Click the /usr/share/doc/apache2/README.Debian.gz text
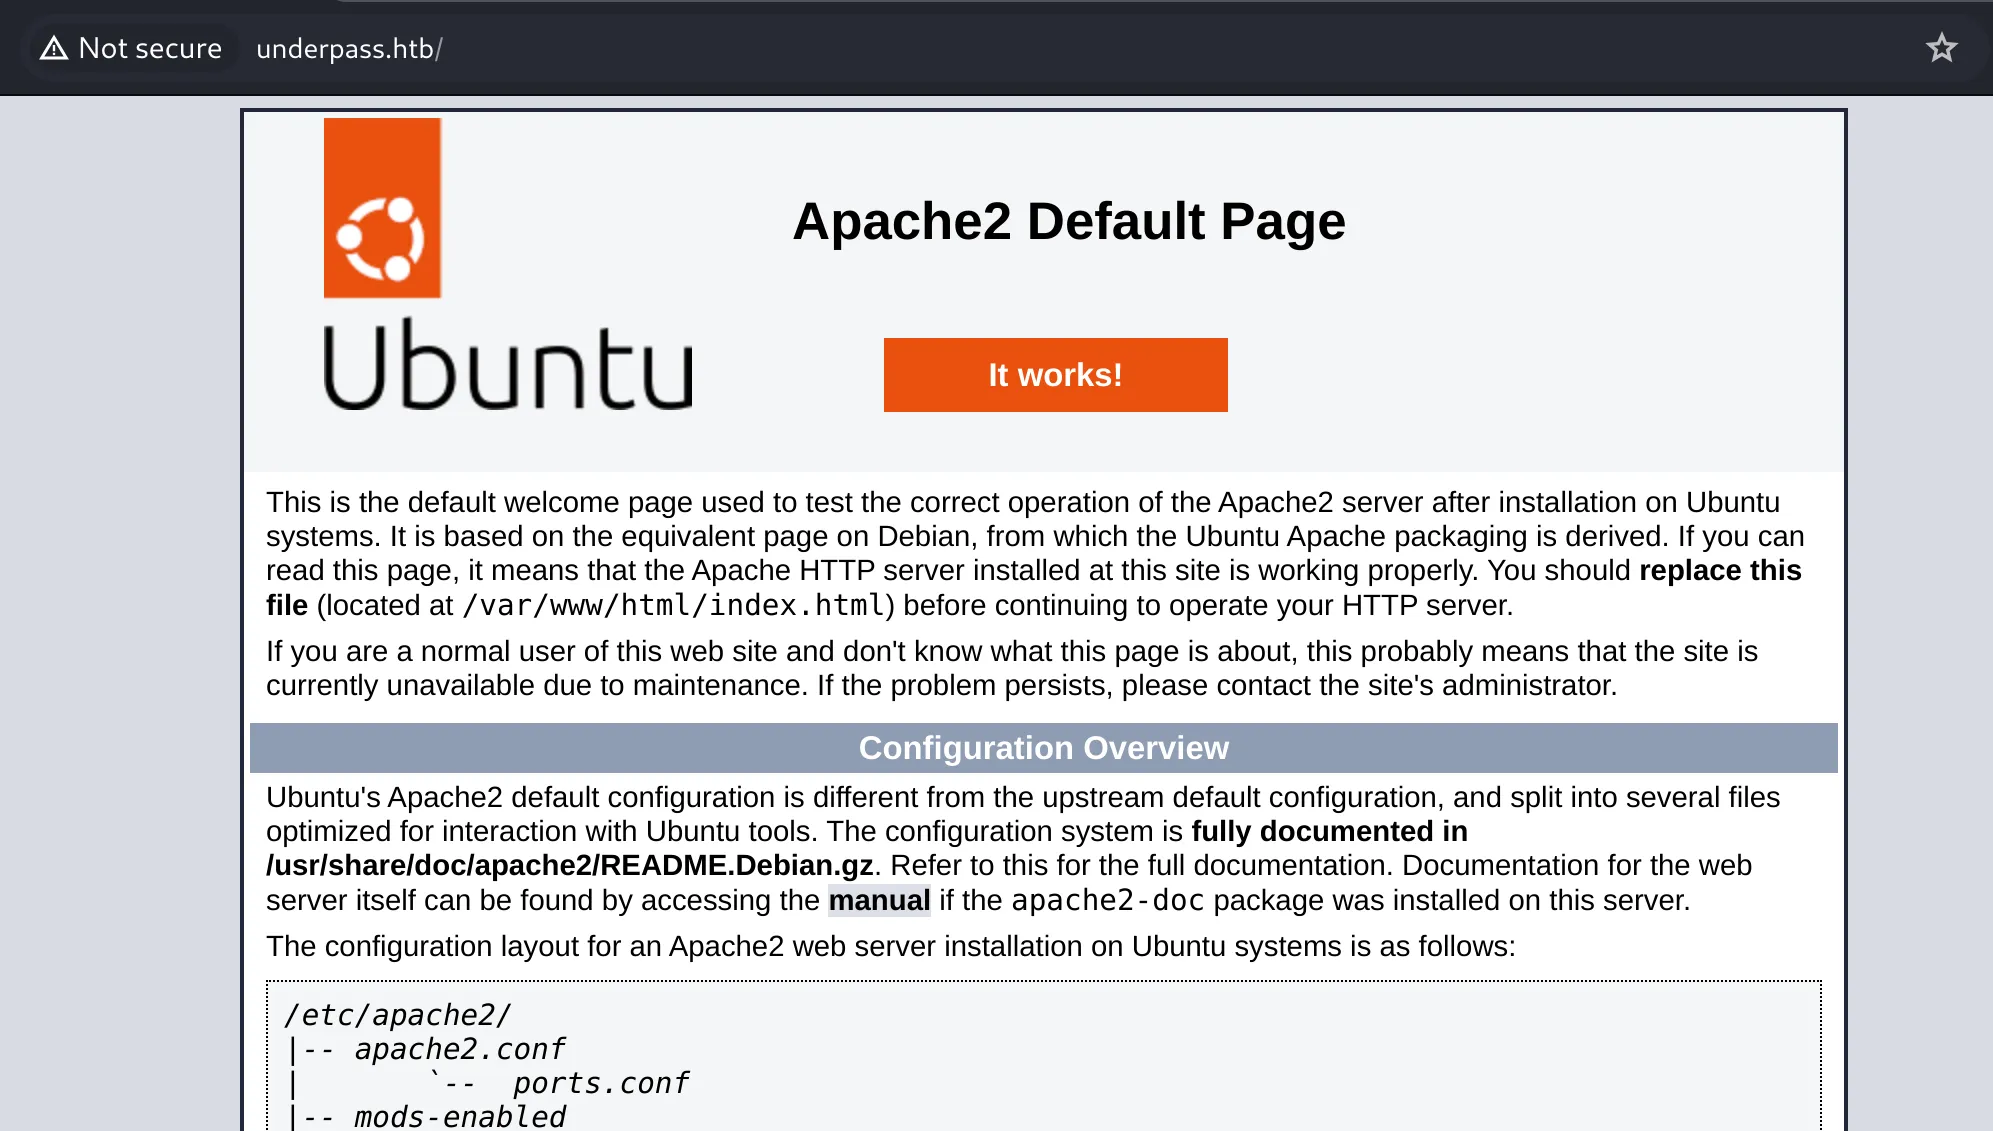 [x=570, y=865]
